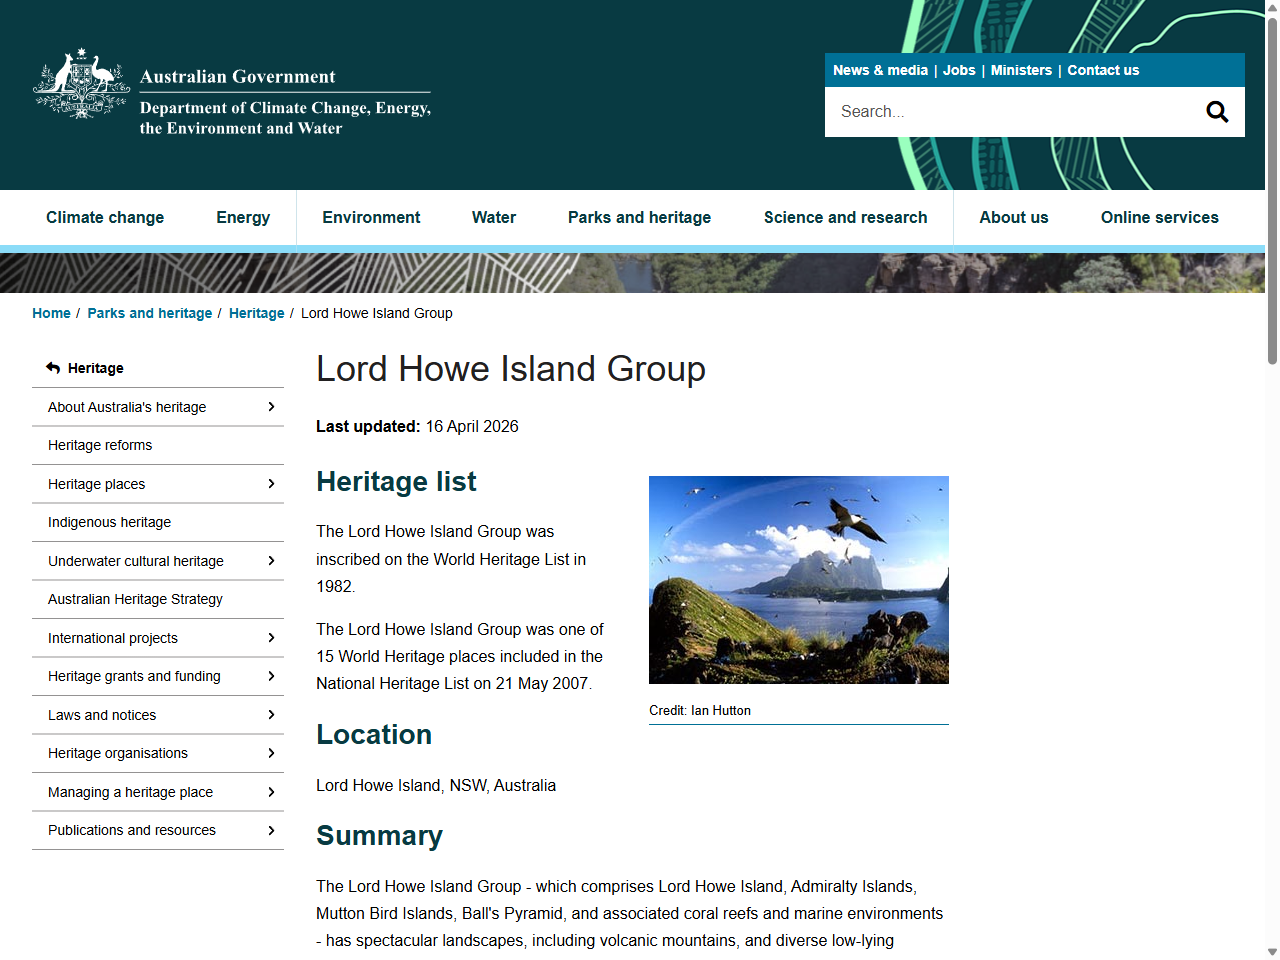The width and height of the screenshot is (1280, 960).
Task: Open Publications and resources sidebar link
Action: [132, 830]
